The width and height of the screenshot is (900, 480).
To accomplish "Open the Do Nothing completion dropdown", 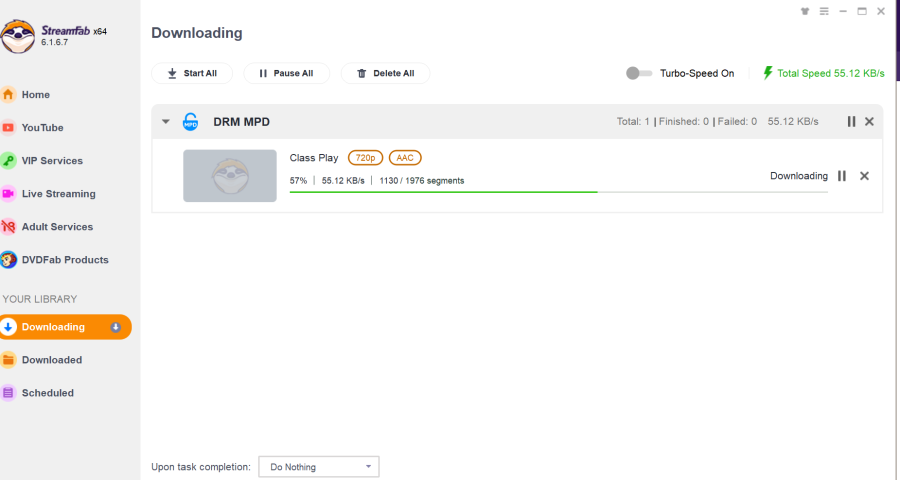I will point(319,467).
